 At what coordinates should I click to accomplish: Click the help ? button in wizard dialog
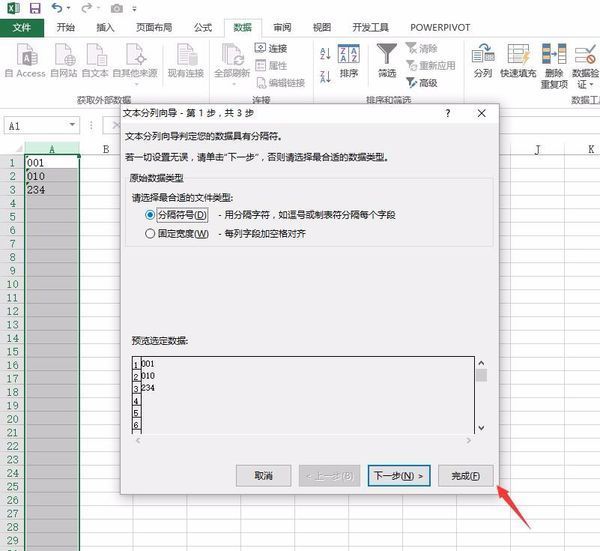448,113
